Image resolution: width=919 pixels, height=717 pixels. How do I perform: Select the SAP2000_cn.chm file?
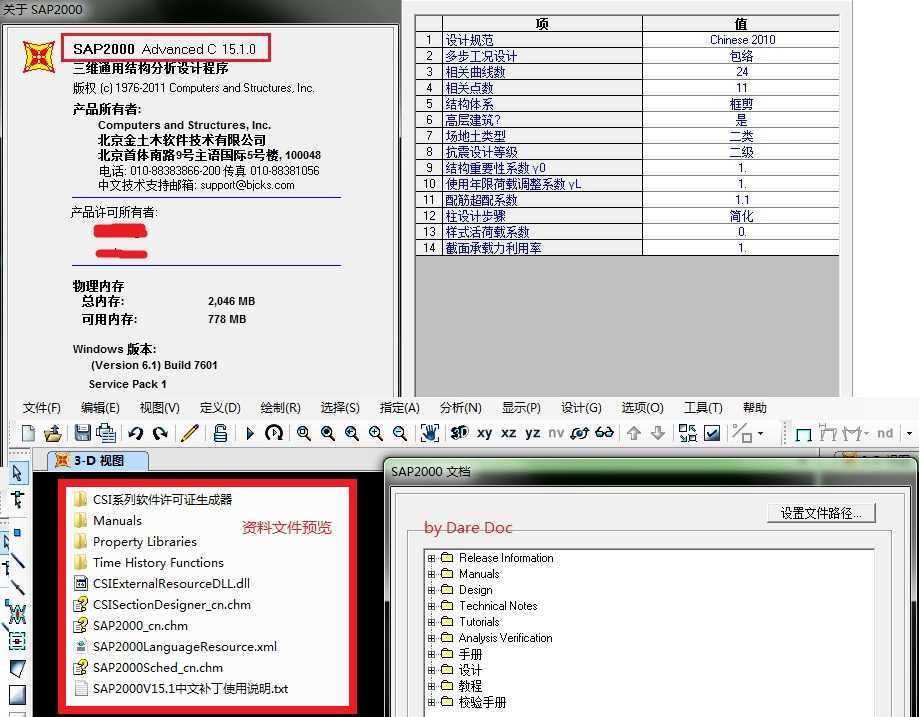pyautogui.click(x=131, y=626)
